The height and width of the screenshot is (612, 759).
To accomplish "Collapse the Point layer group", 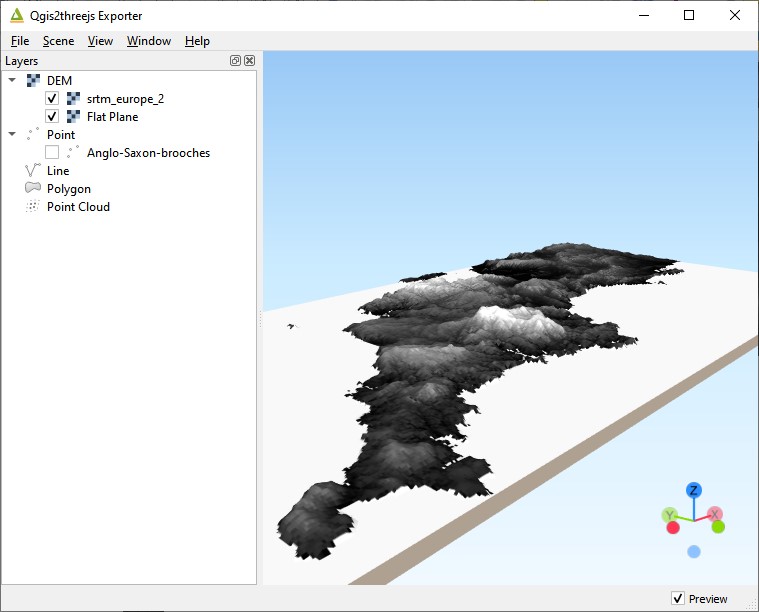I will pyautogui.click(x=12, y=134).
